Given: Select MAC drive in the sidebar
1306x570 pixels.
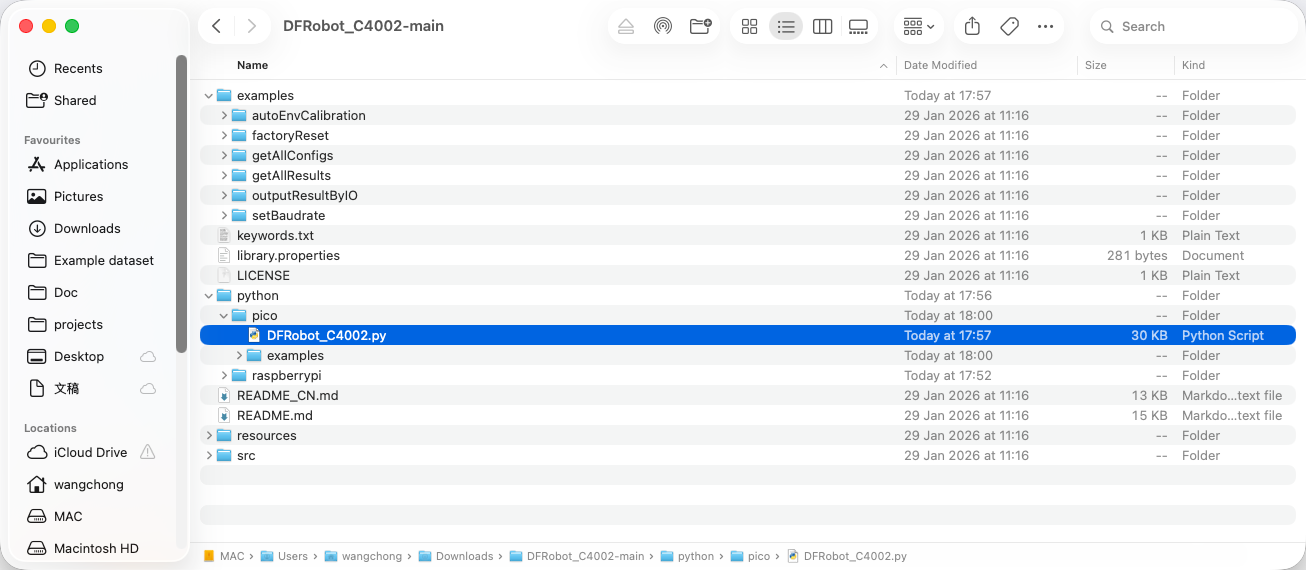Looking at the screenshot, I should point(68,516).
